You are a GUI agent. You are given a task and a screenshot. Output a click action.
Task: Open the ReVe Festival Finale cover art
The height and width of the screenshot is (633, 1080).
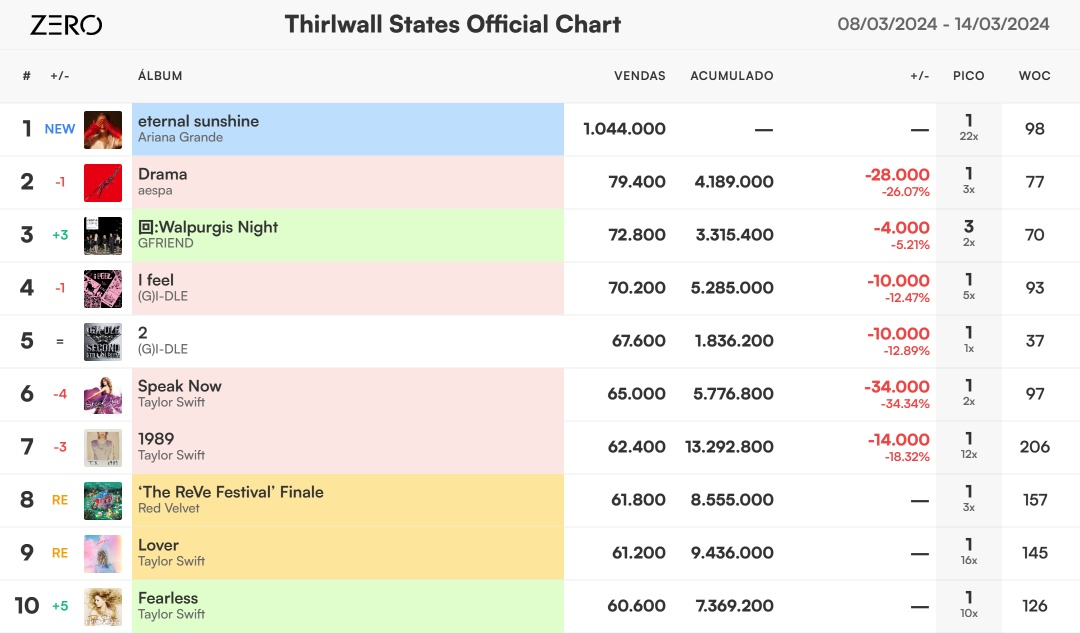click(x=103, y=501)
